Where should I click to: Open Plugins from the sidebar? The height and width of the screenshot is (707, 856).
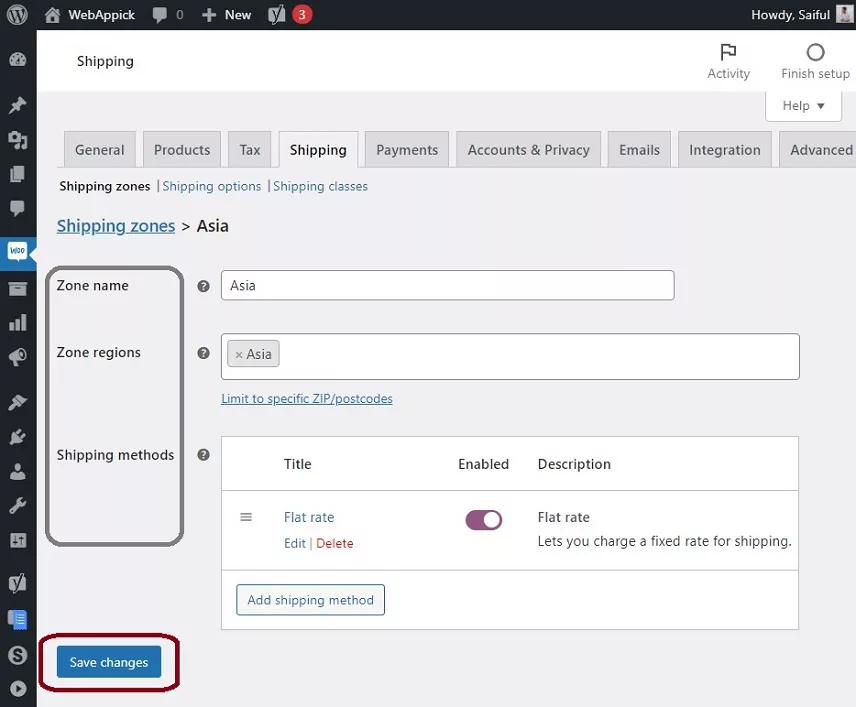(x=17, y=437)
